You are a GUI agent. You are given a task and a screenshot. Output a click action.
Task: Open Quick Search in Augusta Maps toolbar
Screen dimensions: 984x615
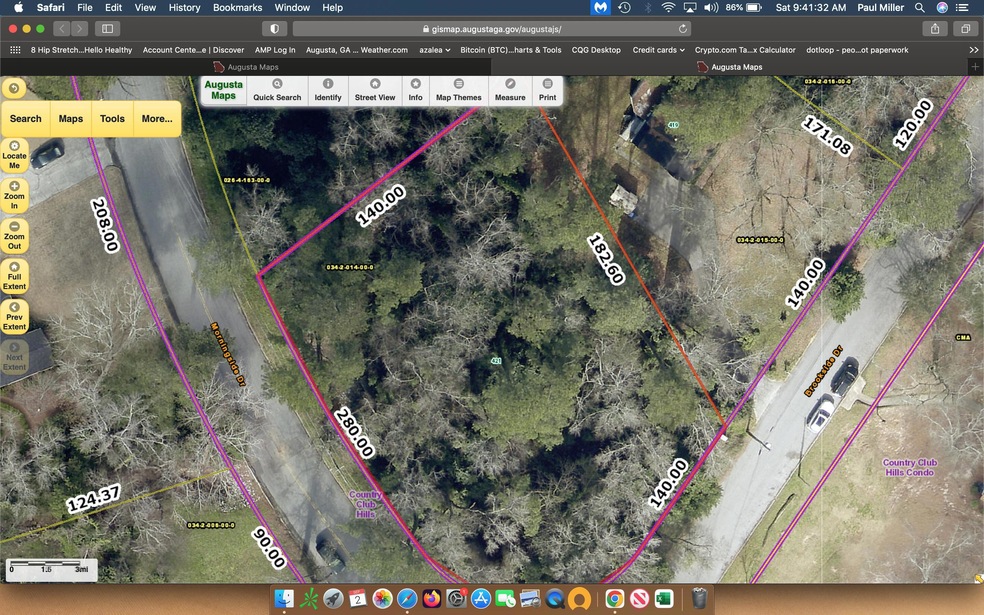(277, 91)
